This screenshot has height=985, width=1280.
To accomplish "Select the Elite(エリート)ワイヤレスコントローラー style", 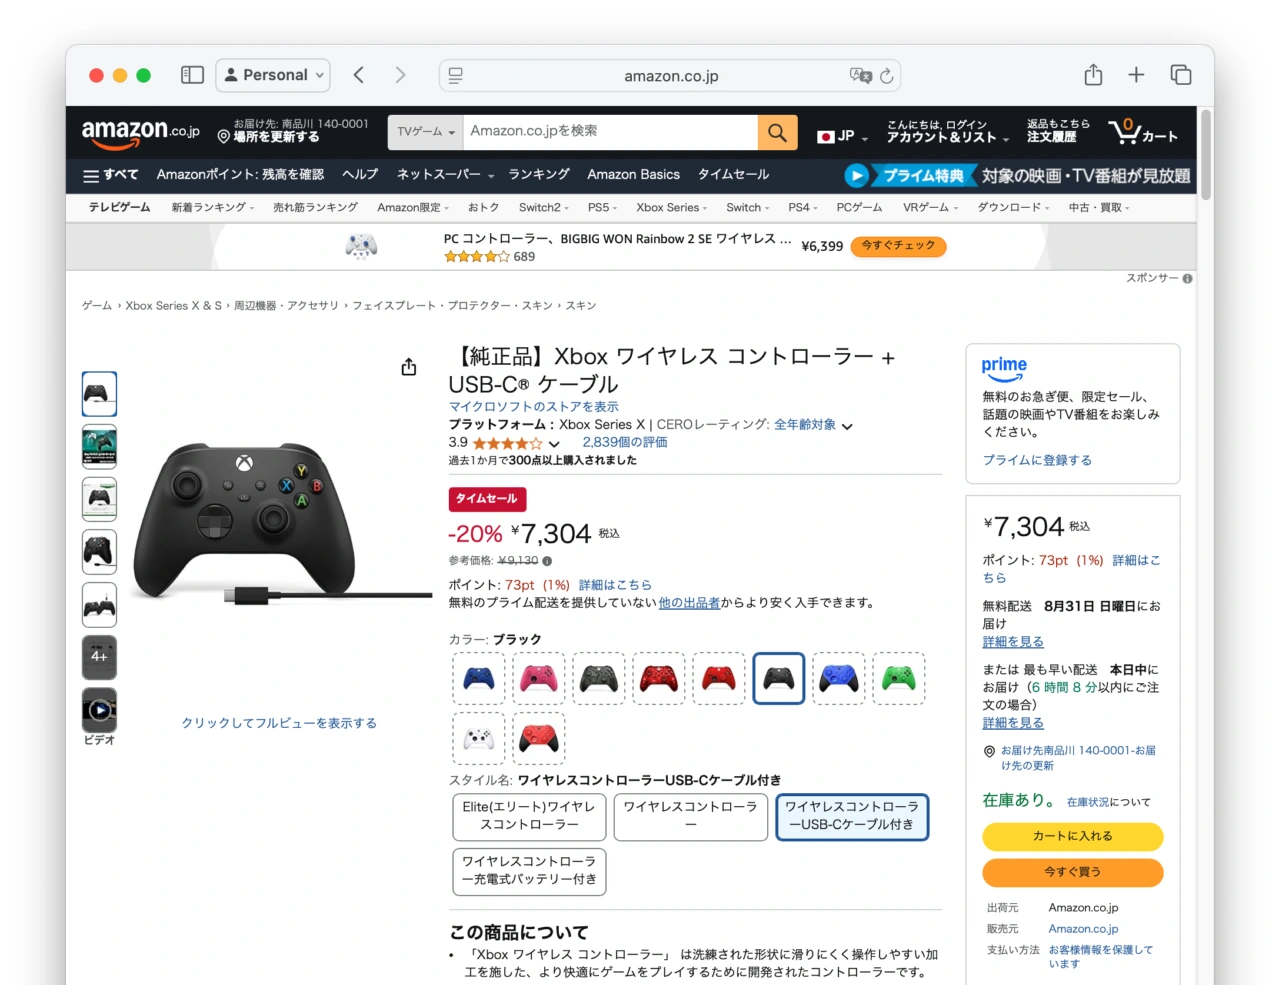I will [x=529, y=817].
